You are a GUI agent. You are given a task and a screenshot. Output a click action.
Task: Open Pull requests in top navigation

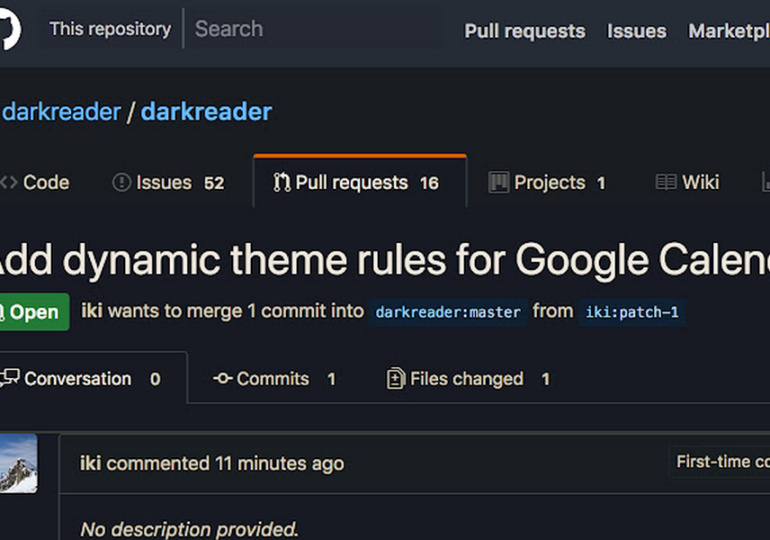point(524,31)
